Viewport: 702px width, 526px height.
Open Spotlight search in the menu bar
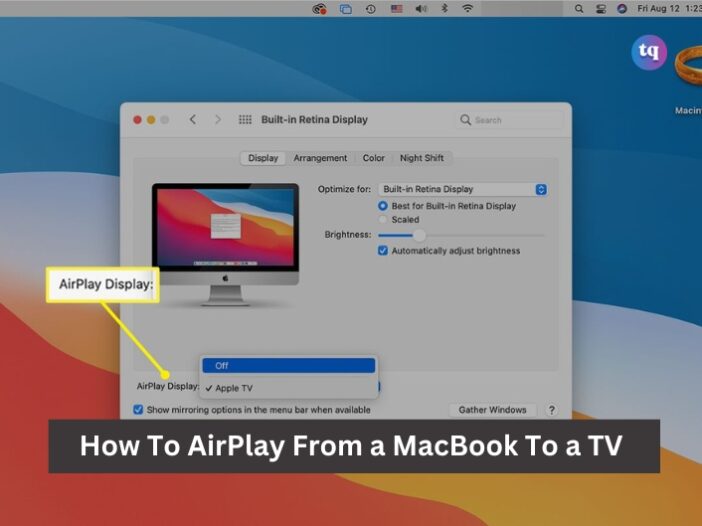point(579,9)
